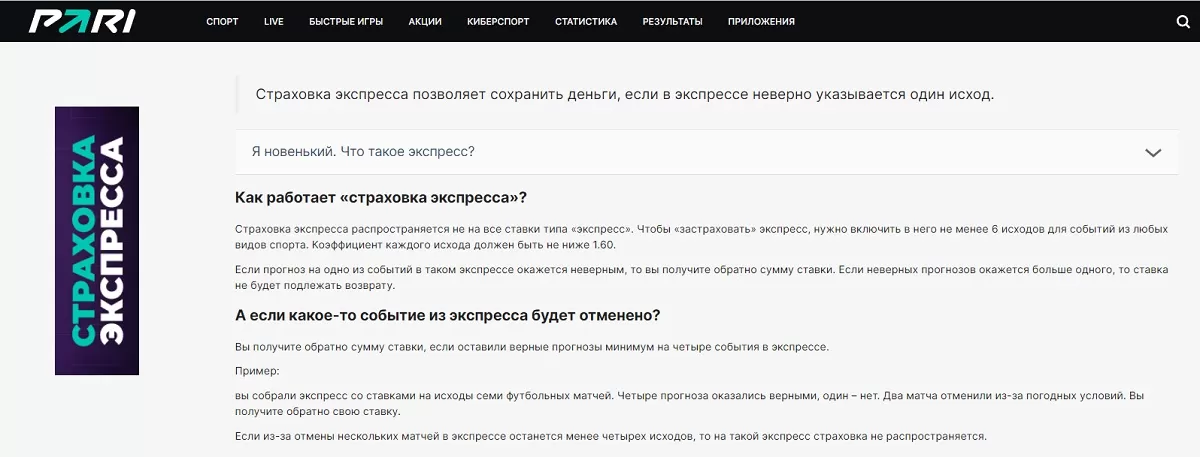This screenshot has height=457, width=1200.
Task: Open БЫСТРЫЕ ИГРЫ in the navigation
Action: pyautogui.click(x=346, y=21)
